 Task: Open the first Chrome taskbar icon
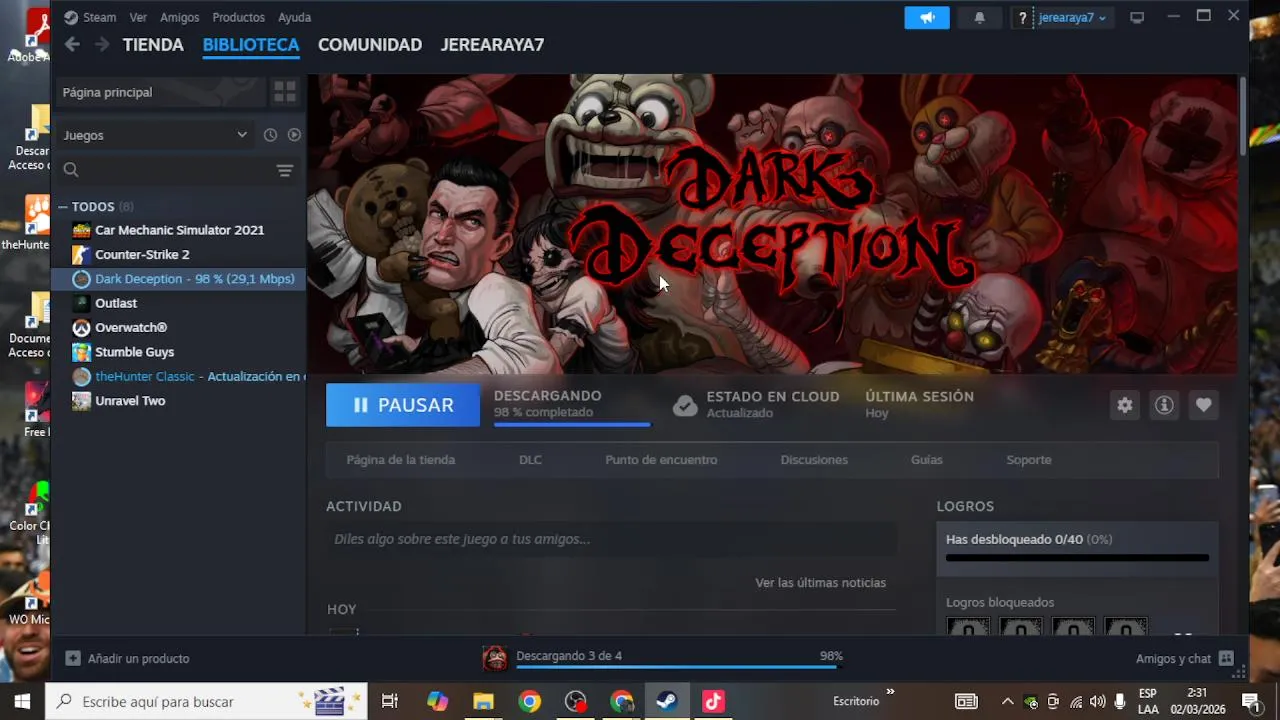click(x=529, y=701)
